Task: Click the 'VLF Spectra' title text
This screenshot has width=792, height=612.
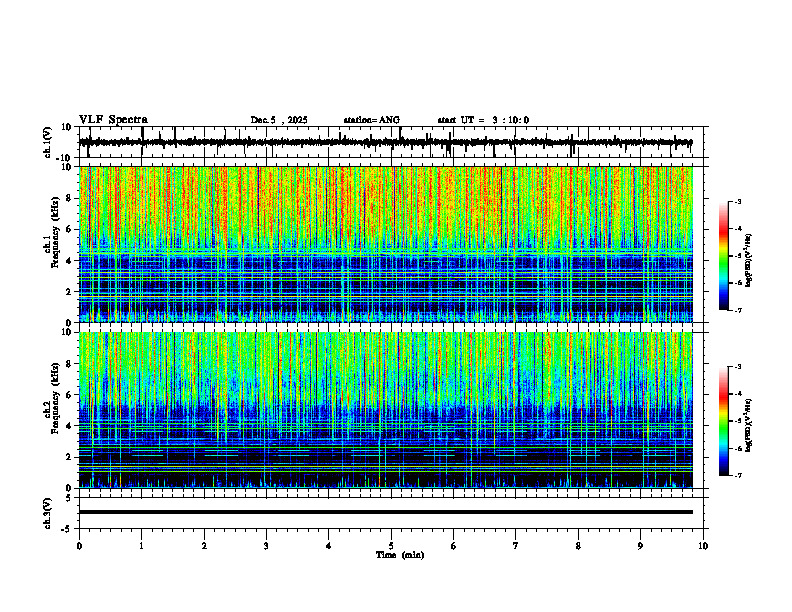Action: coord(114,120)
